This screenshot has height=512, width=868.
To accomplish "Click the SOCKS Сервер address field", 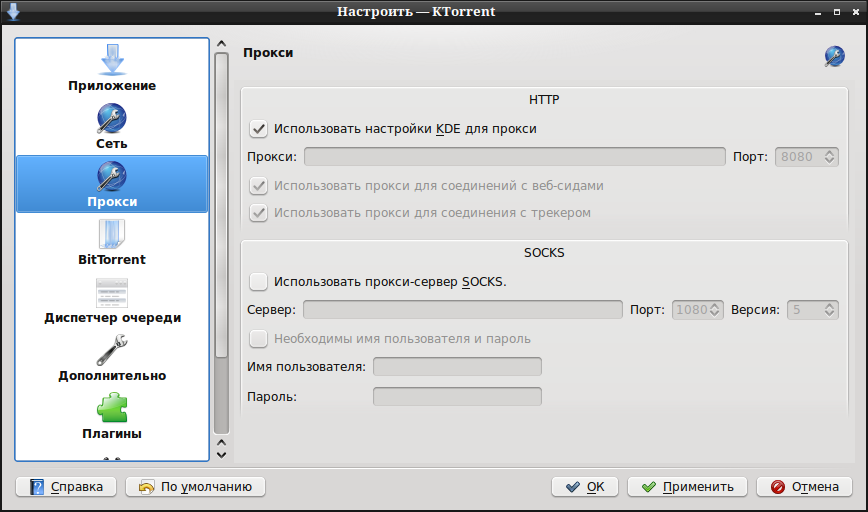I will 463,309.
